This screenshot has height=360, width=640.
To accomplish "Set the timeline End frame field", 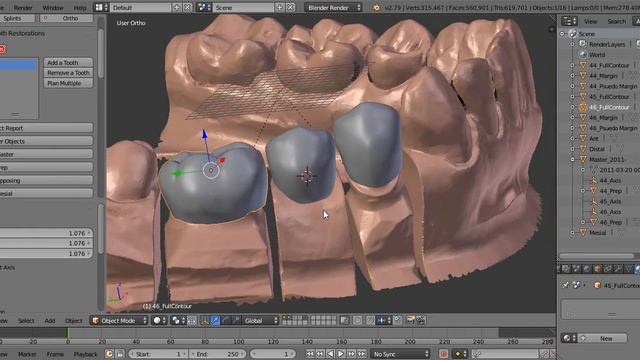I will (217, 354).
